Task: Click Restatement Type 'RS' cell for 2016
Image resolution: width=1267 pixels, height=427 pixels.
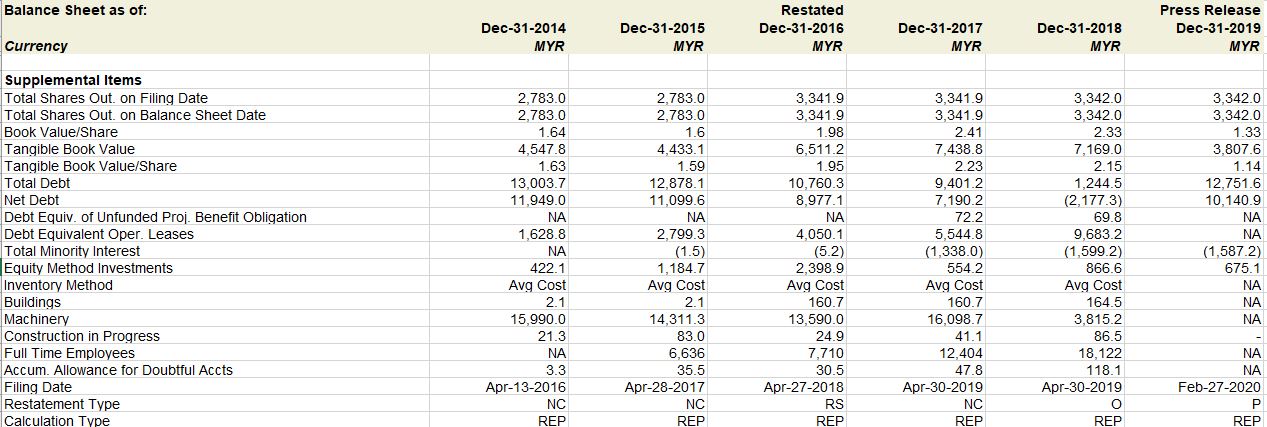Action: [x=834, y=404]
